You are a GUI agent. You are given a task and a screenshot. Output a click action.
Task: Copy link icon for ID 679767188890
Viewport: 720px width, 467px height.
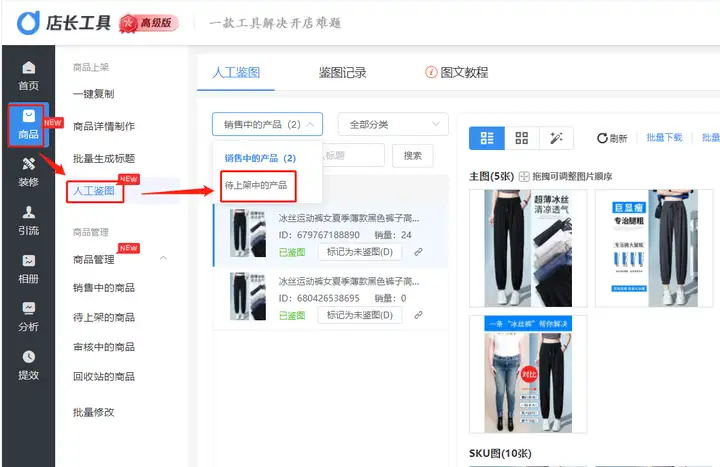tap(418, 252)
